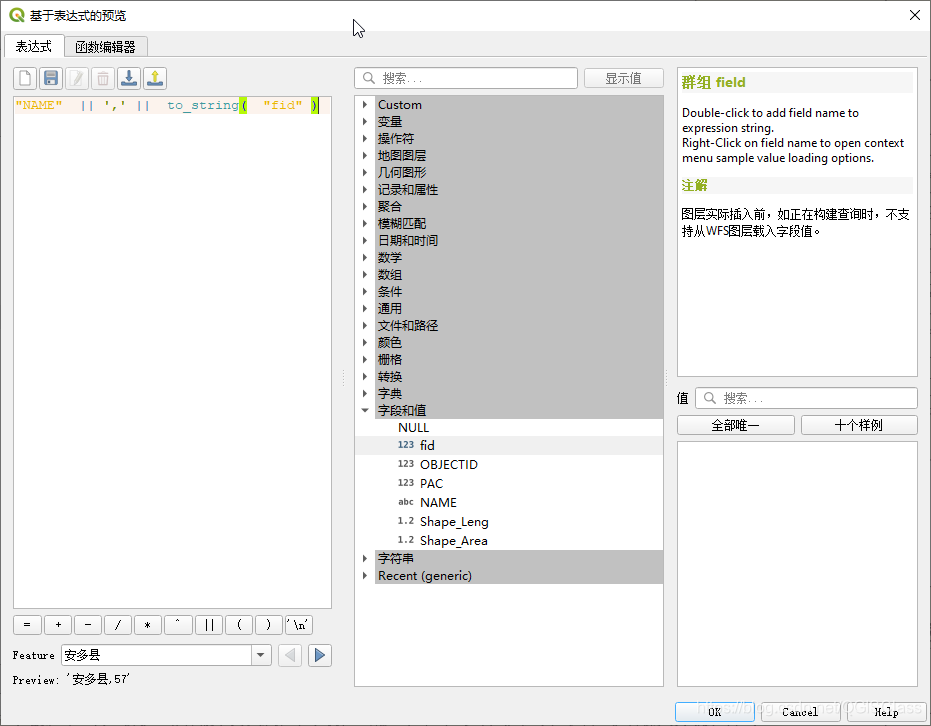This screenshot has width=931, height=726.
Task: Insert the minus operator
Action: [x=88, y=625]
